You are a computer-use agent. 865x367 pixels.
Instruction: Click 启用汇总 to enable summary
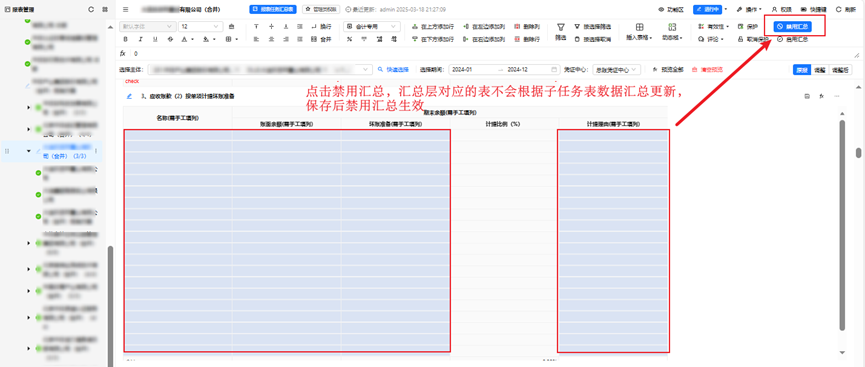(792, 40)
